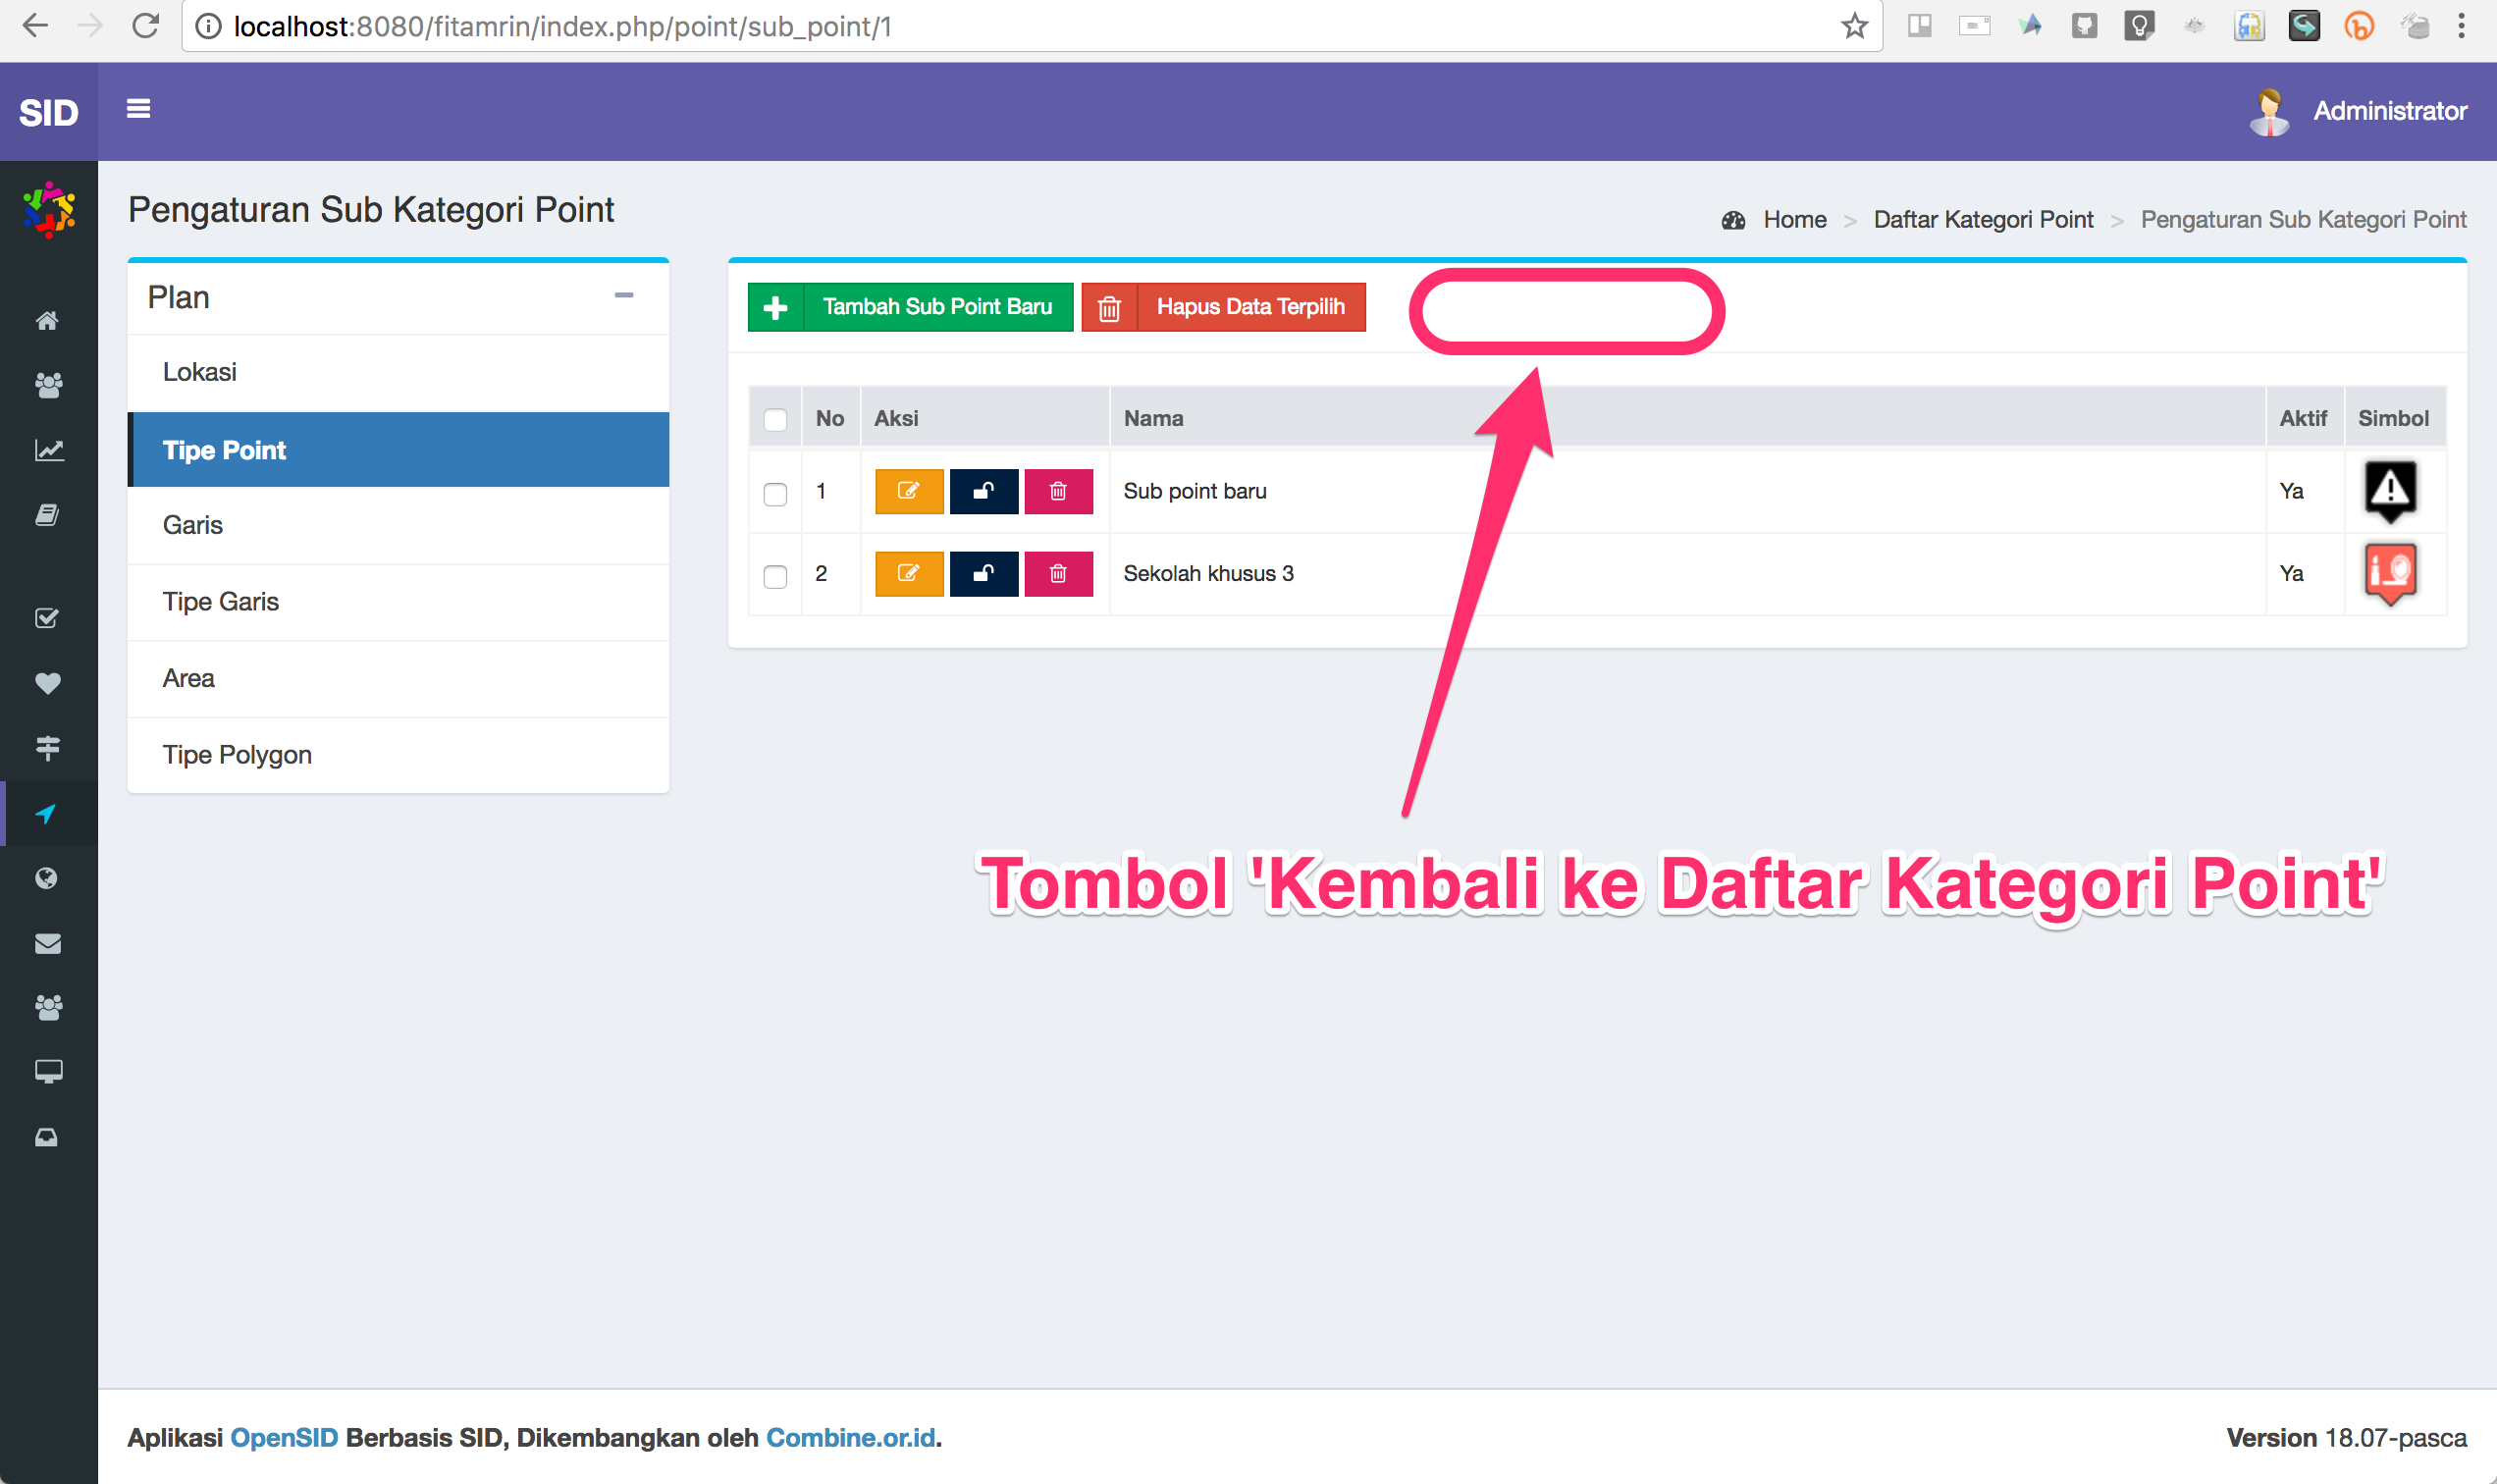Click the signpost map icon in sidebar
This screenshot has height=1484, width=2497.
(47, 748)
